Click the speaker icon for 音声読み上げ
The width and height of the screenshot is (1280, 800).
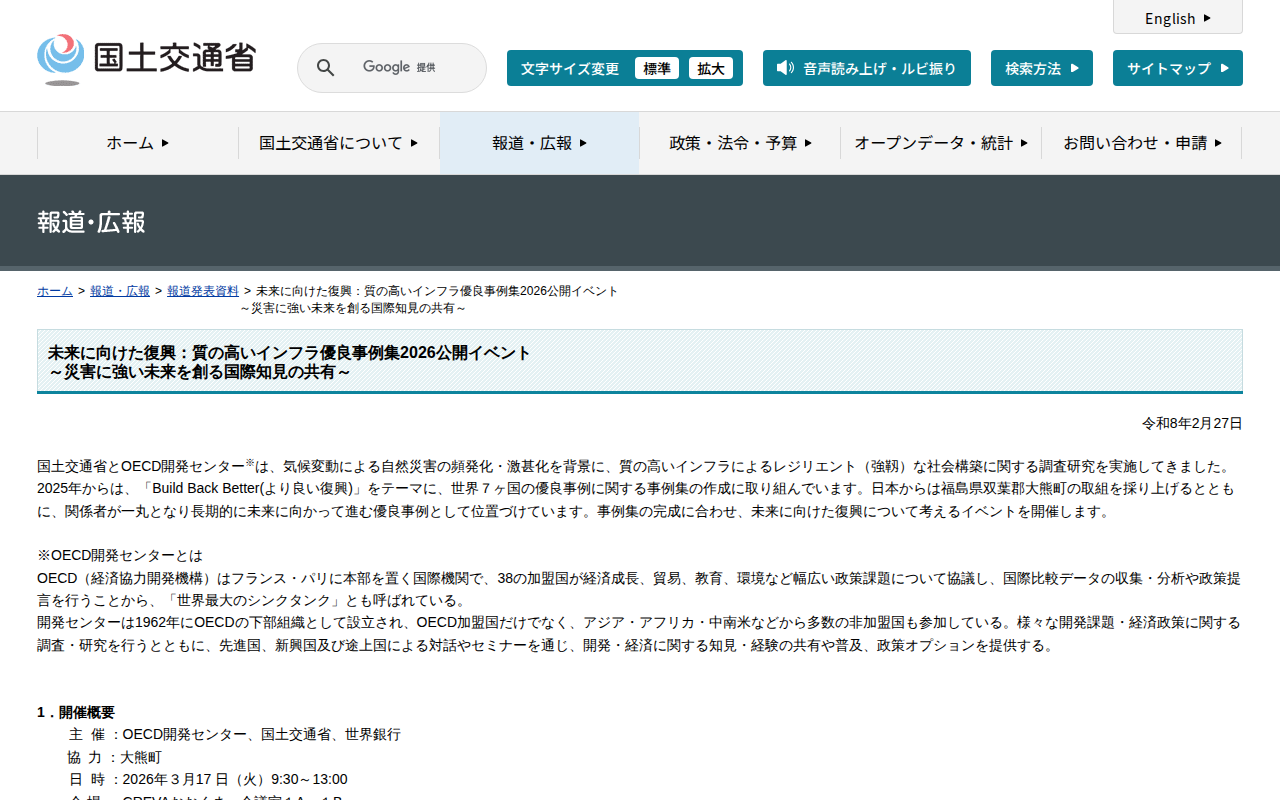click(785, 68)
